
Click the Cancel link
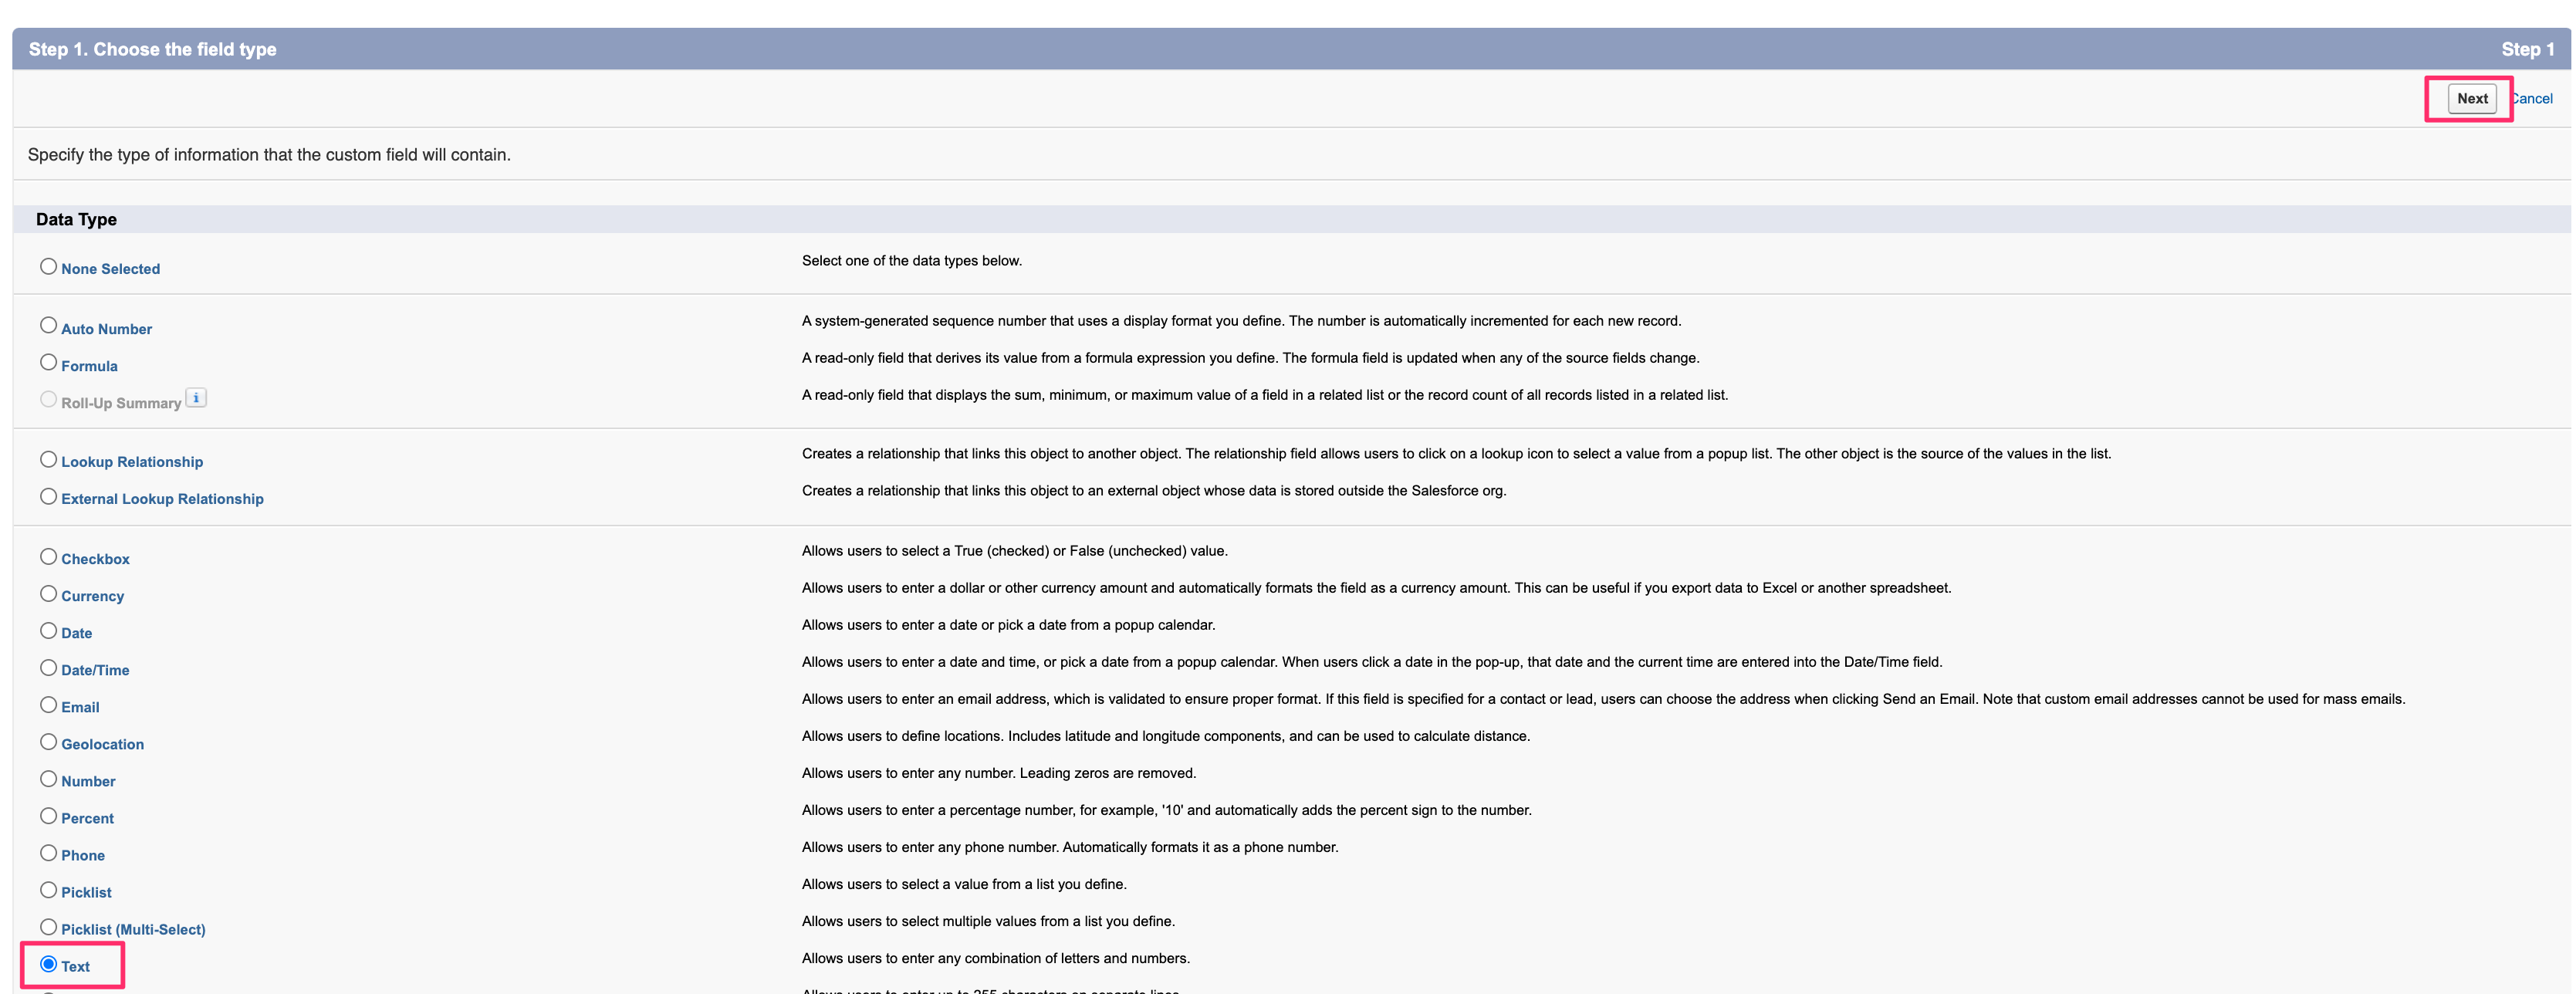pos(2532,98)
